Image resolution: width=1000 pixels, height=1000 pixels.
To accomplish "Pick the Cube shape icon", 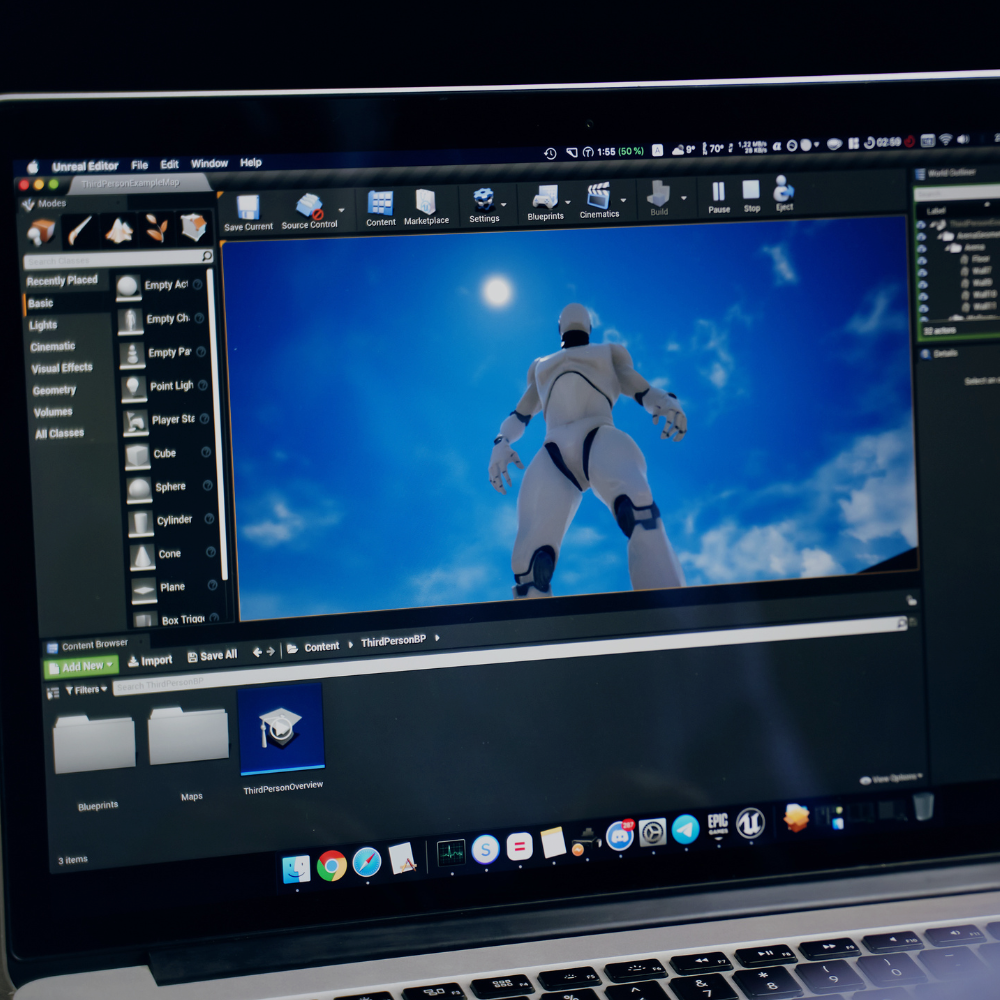I will point(137,456).
